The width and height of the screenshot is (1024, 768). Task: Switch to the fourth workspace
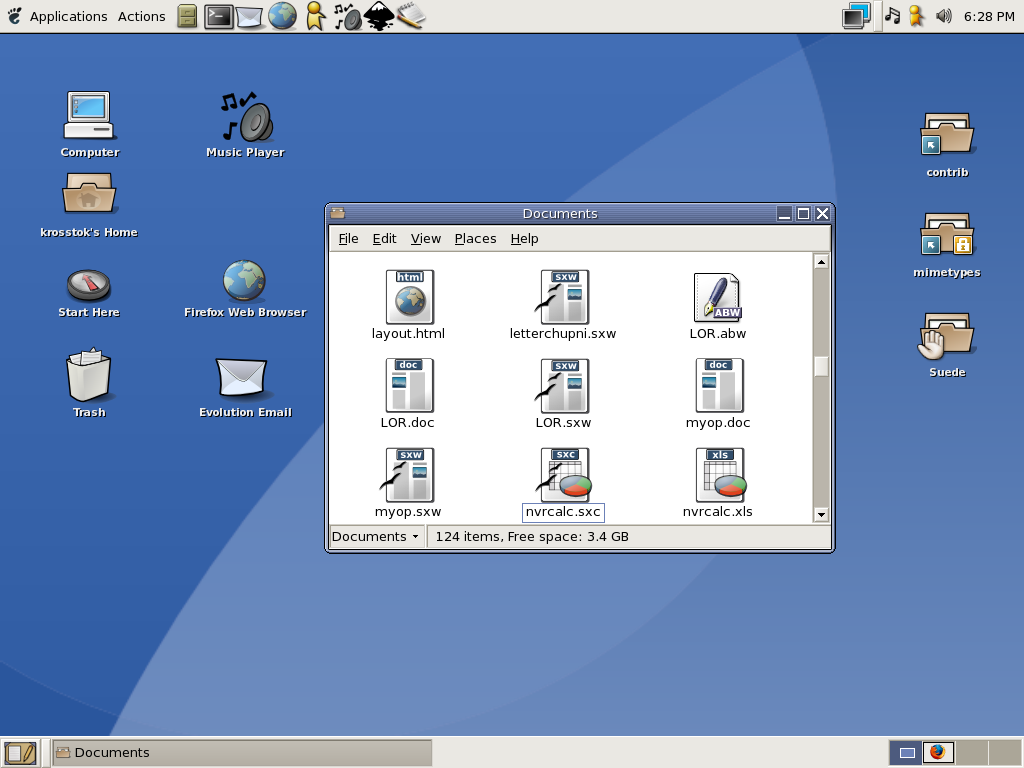(1004, 753)
